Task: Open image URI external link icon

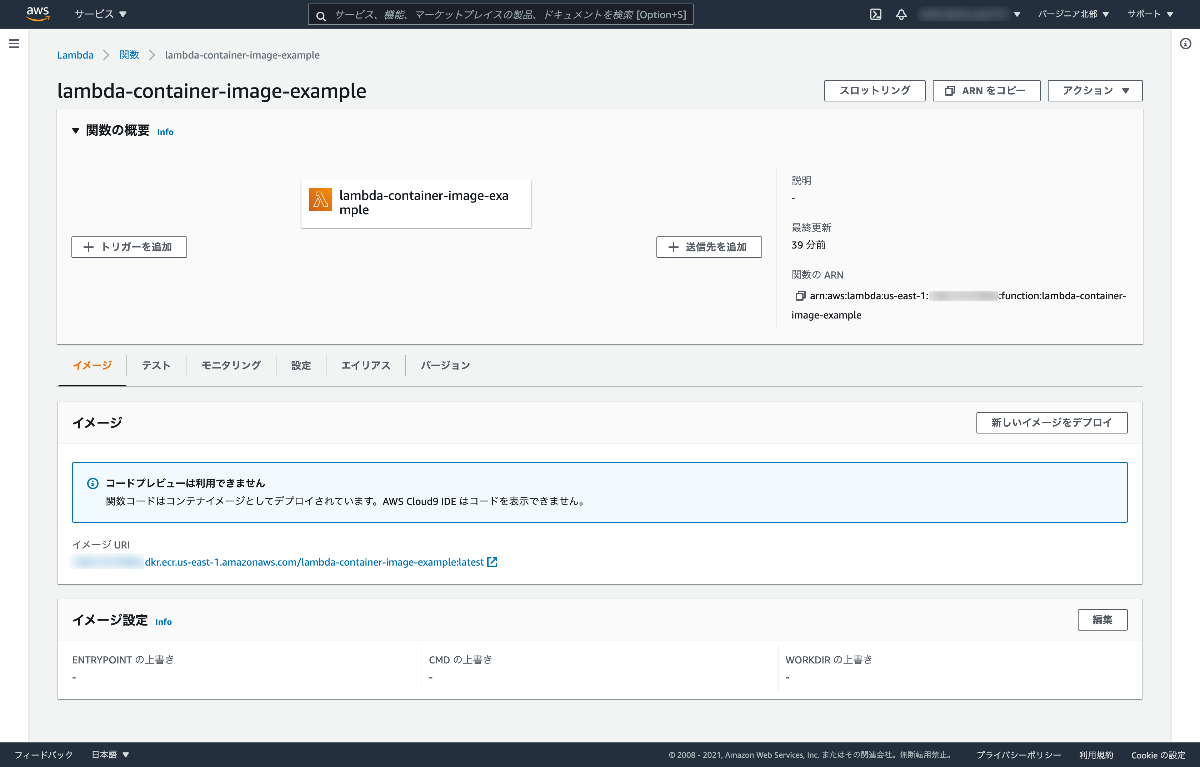Action: click(492, 562)
